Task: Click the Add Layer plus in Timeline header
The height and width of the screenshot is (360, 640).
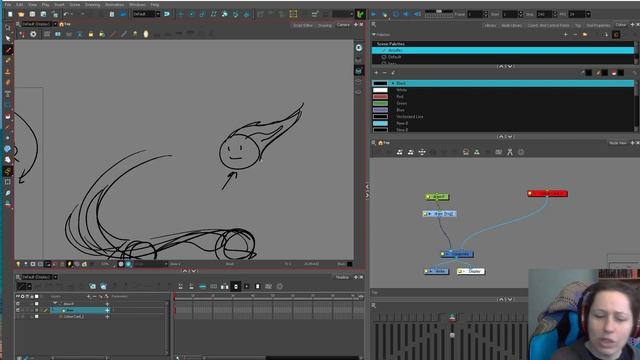Action: coord(89,296)
